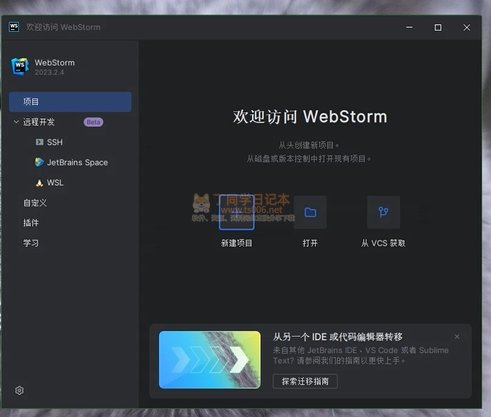The width and height of the screenshot is (491, 417).
Task: Collapse the 远程开发 remote development section
Action: pos(16,122)
